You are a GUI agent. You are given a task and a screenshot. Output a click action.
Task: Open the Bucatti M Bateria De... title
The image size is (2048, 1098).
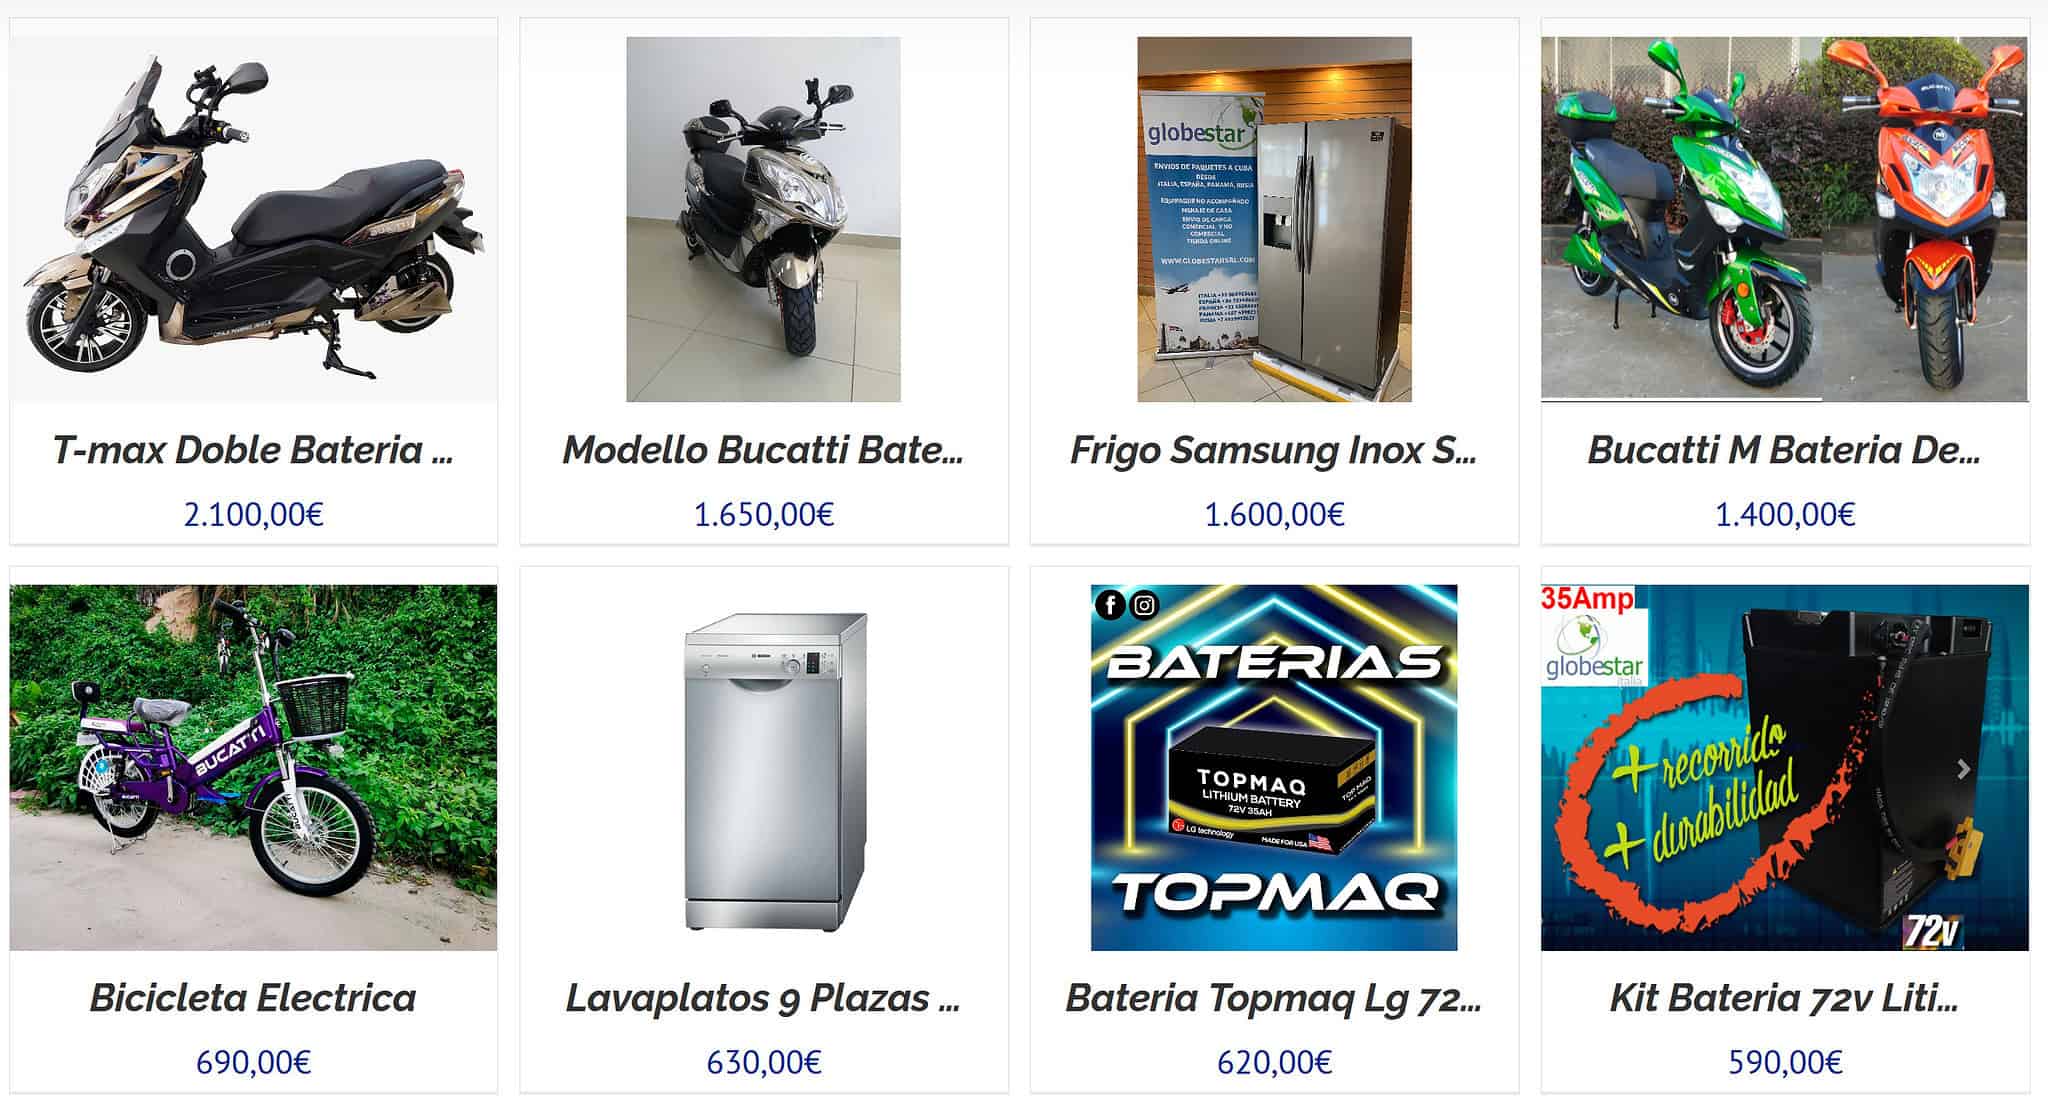1784,450
